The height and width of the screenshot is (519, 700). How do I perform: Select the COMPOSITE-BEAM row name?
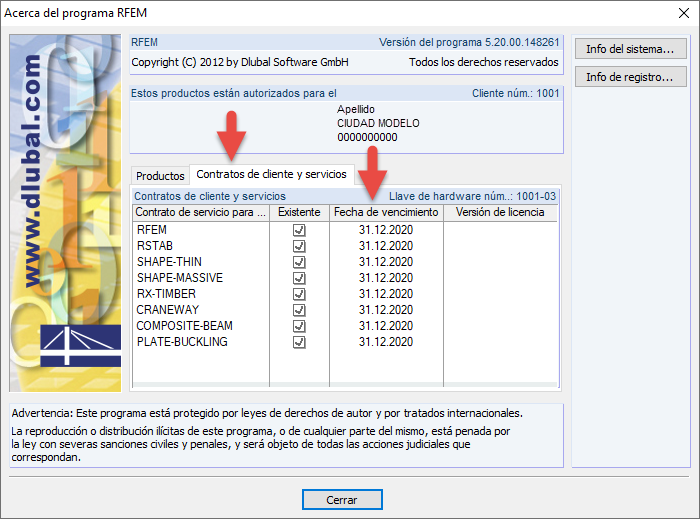184,326
